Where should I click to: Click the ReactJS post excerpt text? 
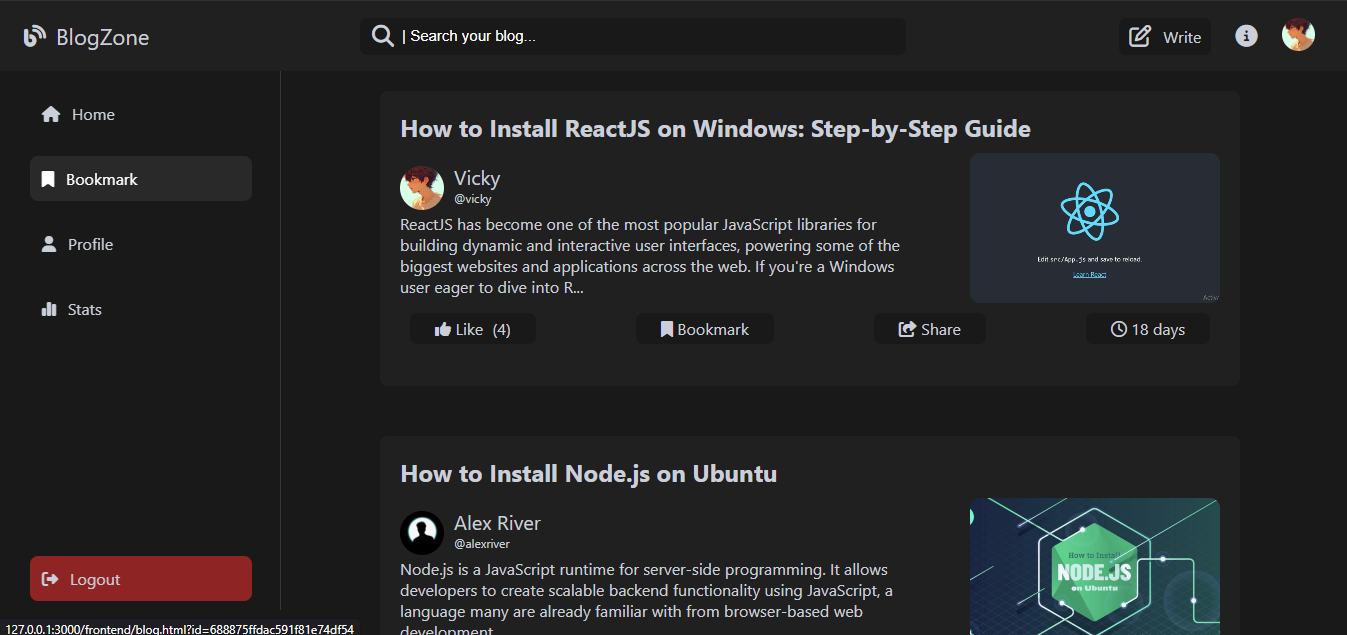tap(650, 256)
